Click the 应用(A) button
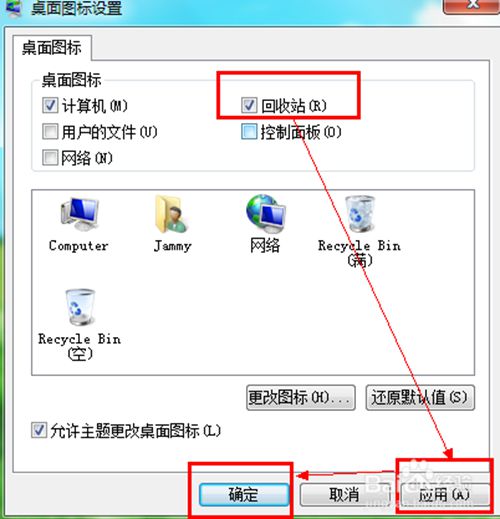Viewport: 500px width, 519px height. (x=445, y=494)
